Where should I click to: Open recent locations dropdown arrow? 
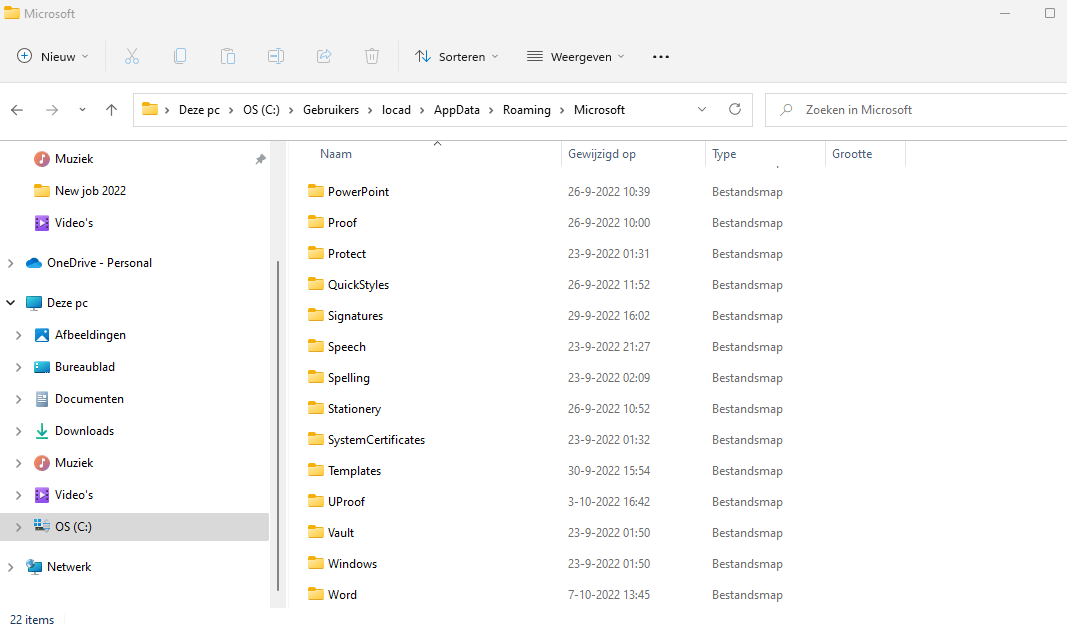pos(82,110)
